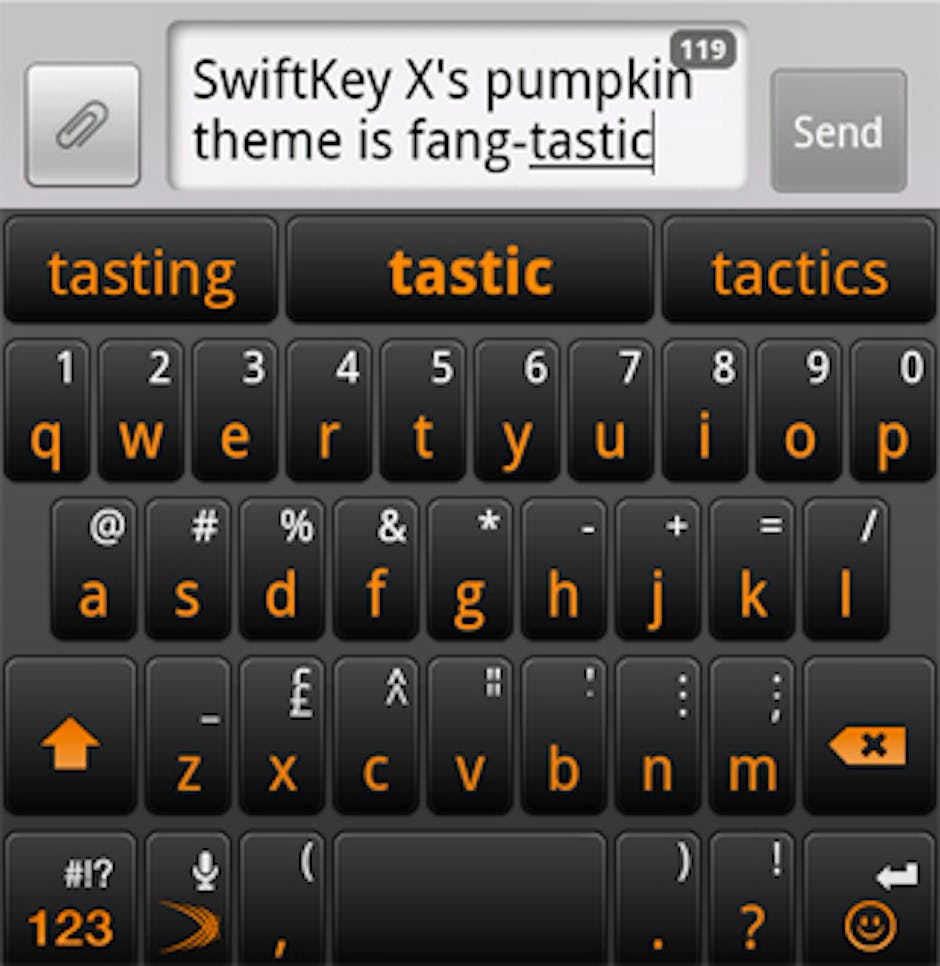Tap the letter p key
Screen dimensions: 940x966
pyautogui.click(x=893, y=410)
